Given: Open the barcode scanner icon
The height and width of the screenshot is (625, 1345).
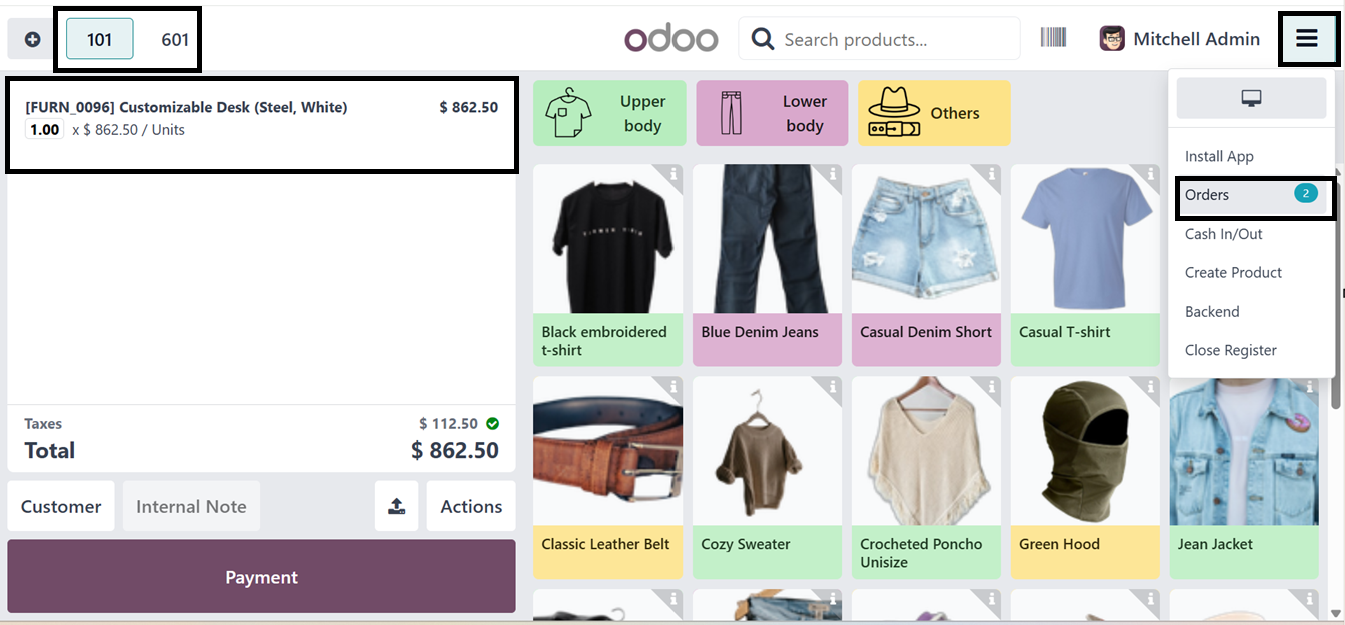Looking at the screenshot, I should (1053, 38).
